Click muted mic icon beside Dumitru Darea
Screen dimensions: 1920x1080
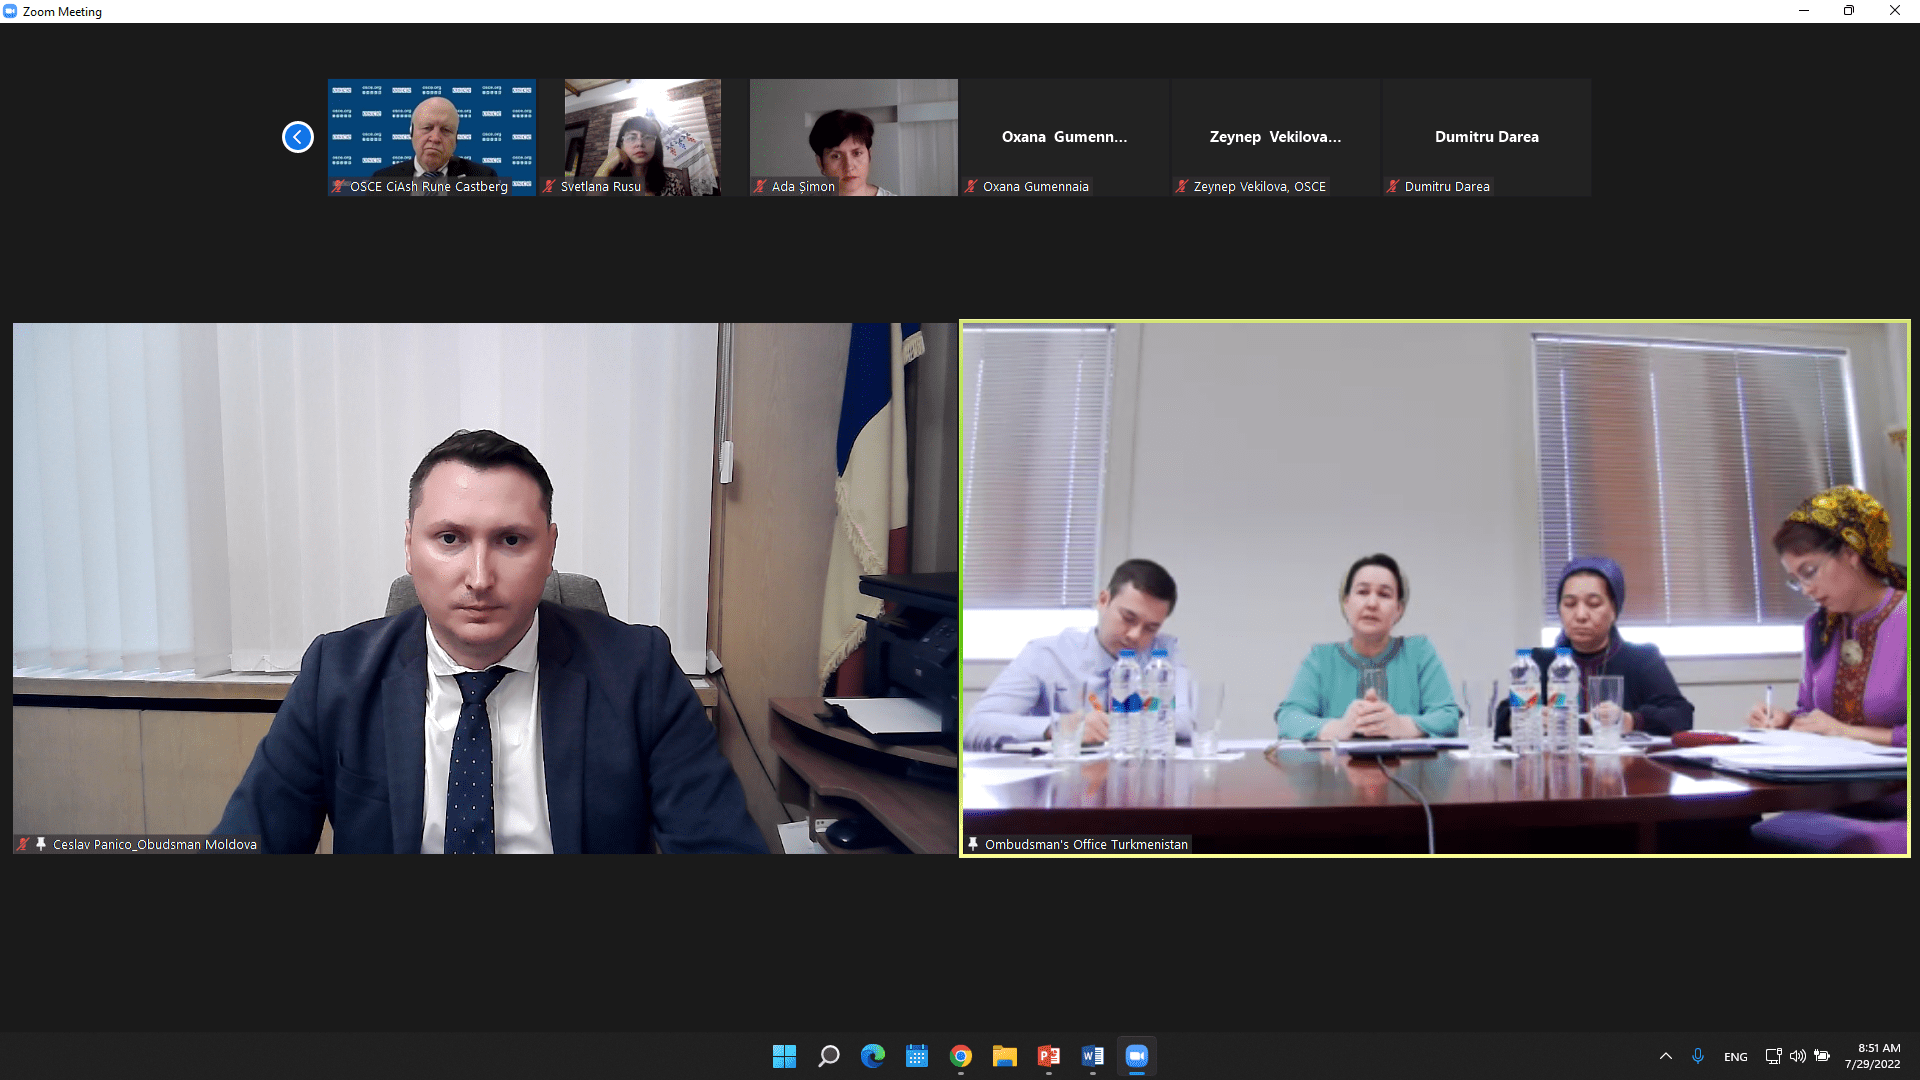pyautogui.click(x=1393, y=186)
